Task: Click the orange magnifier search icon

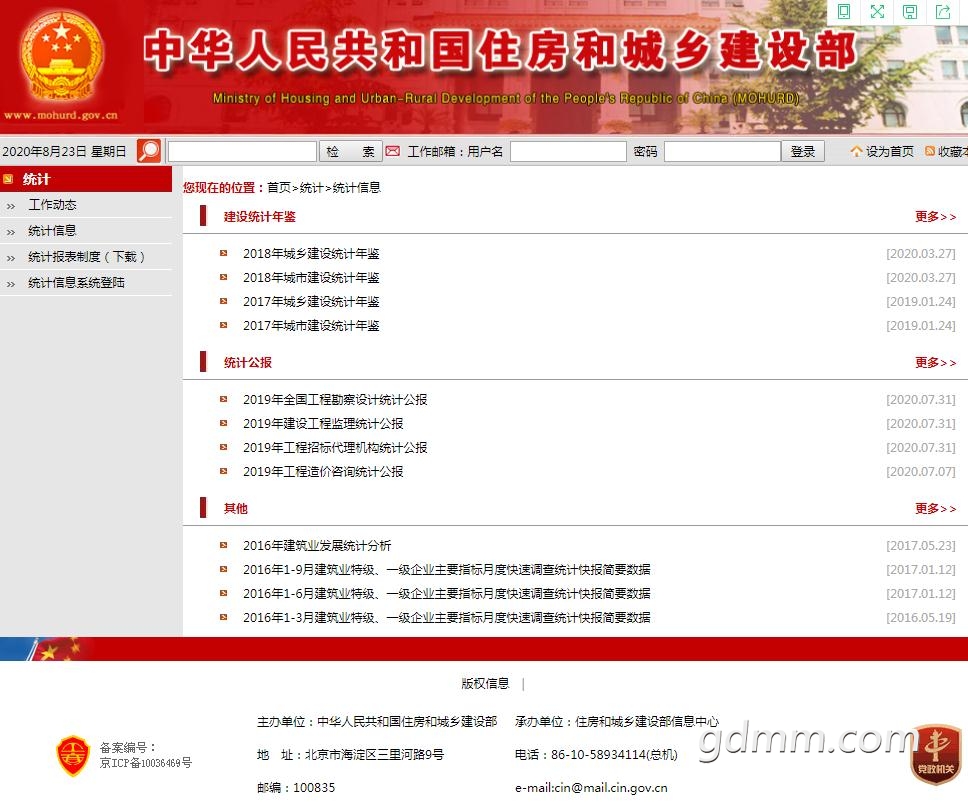Action: (x=149, y=151)
